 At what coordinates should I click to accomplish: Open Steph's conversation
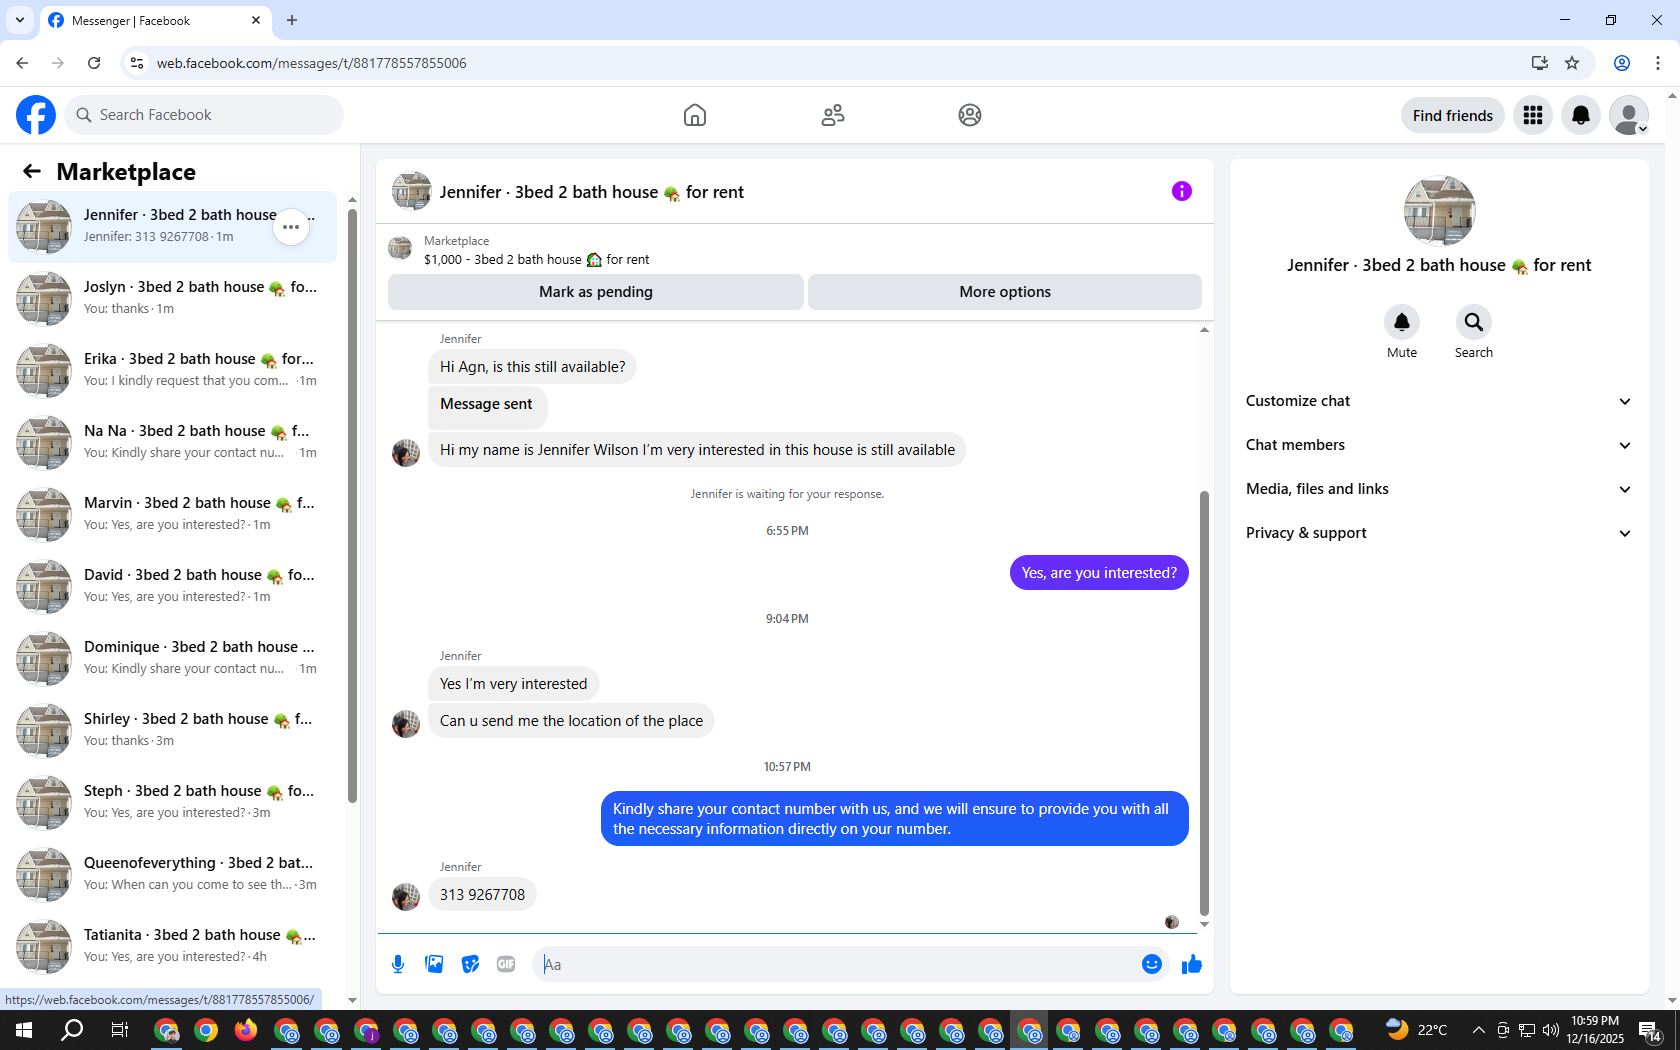click(172, 802)
